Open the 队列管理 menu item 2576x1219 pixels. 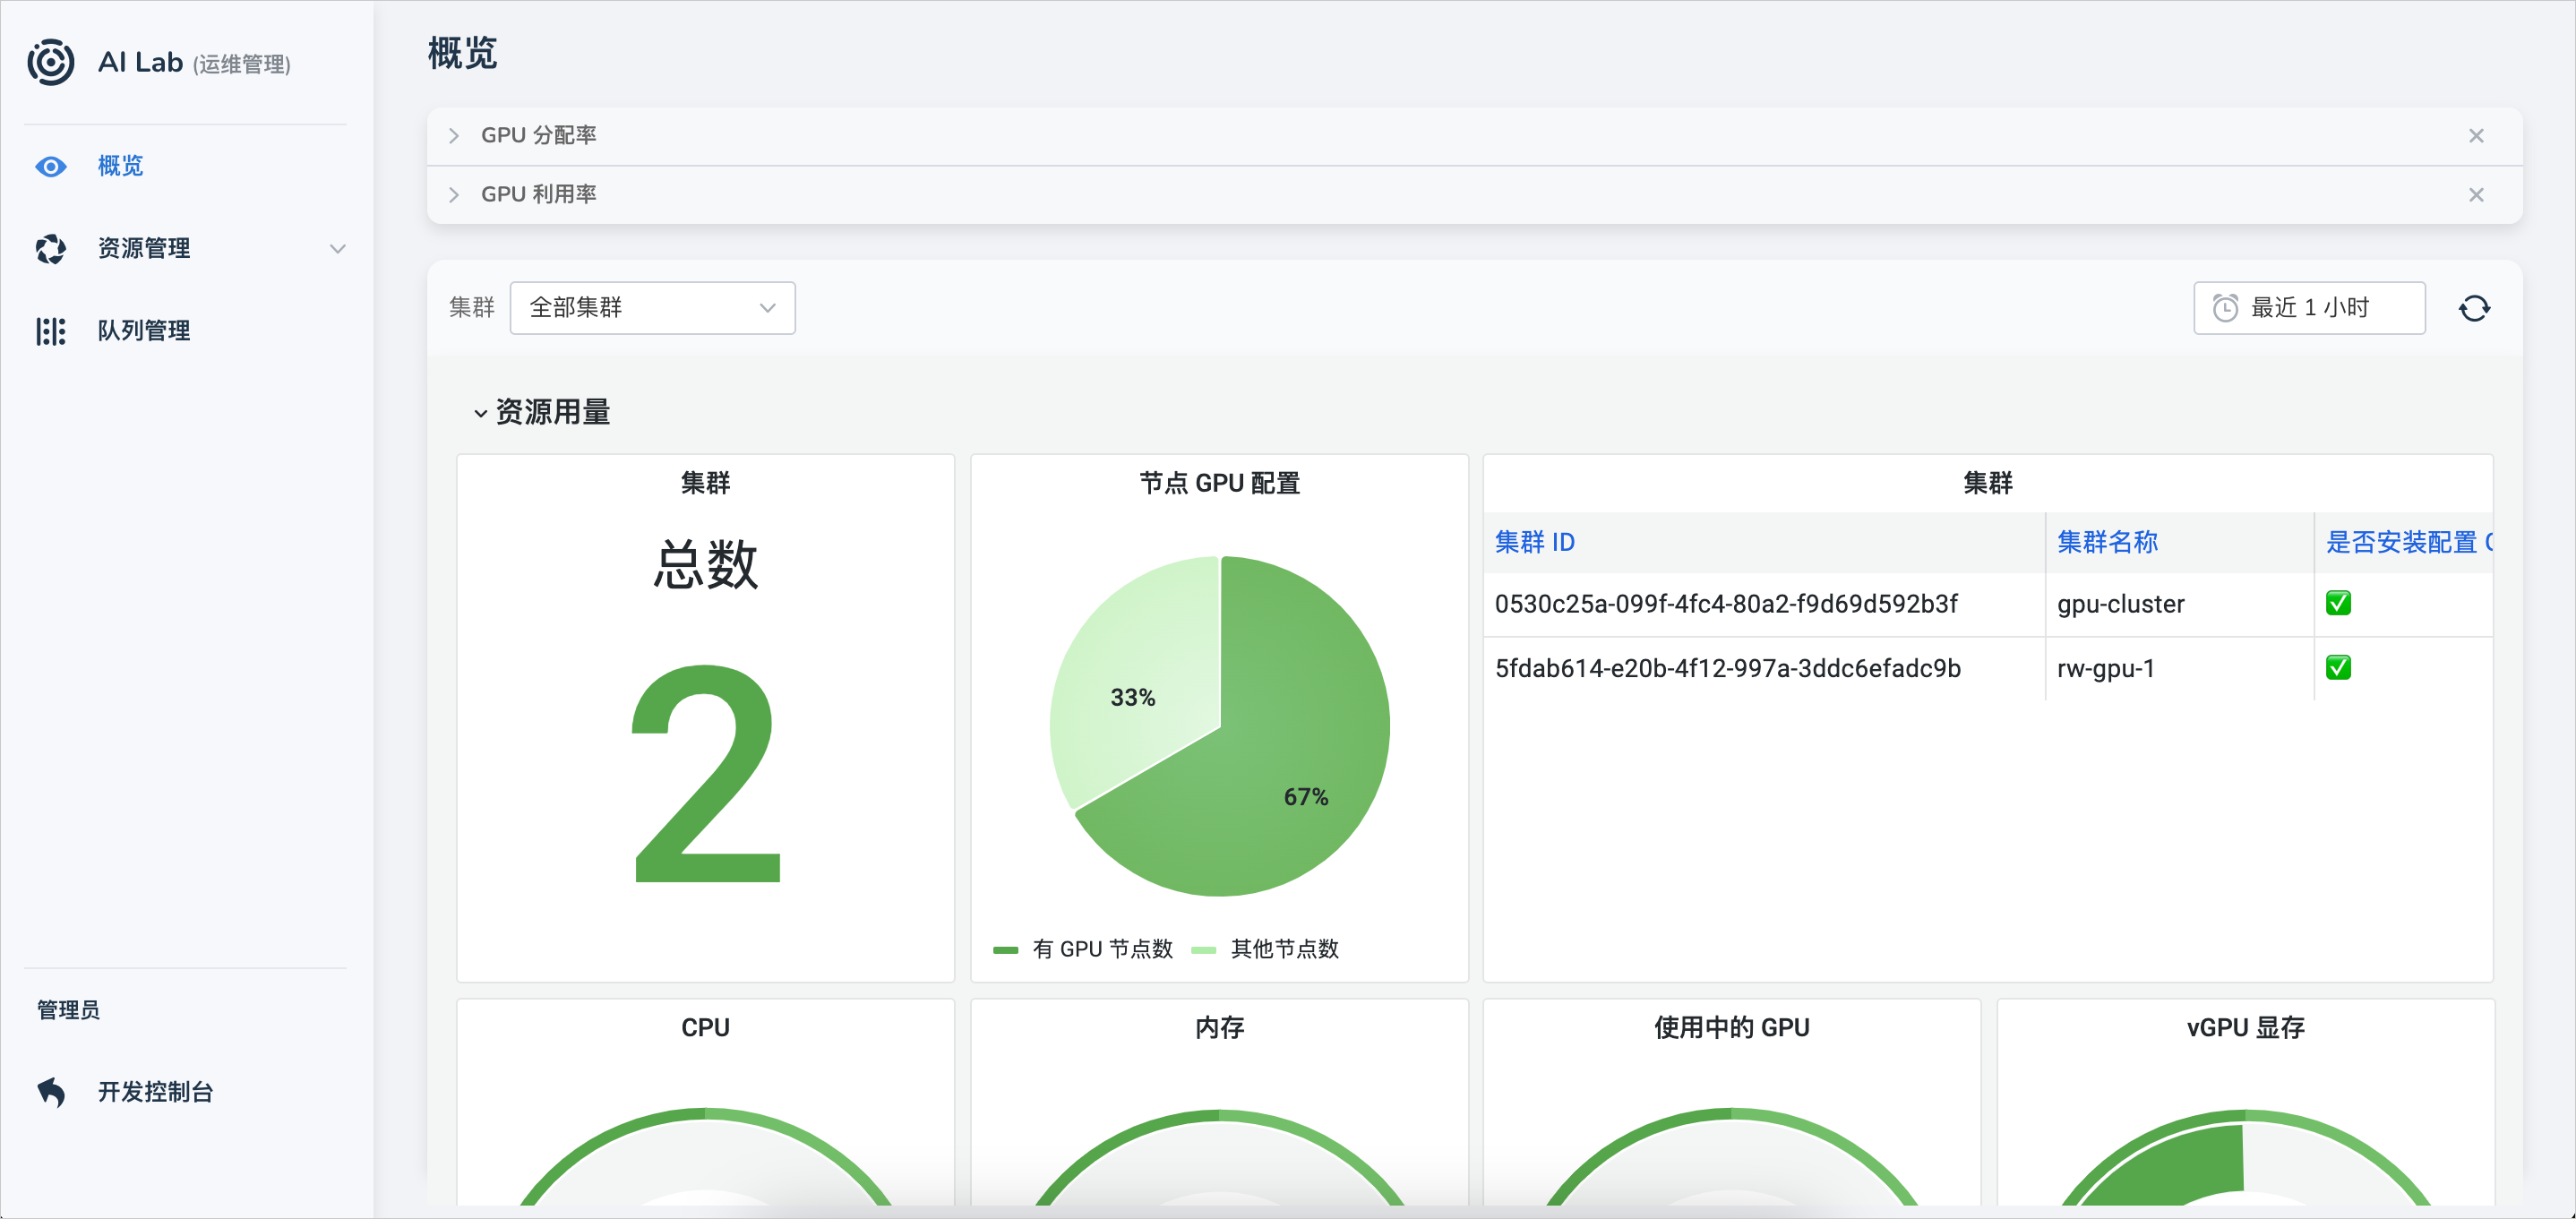[144, 331]
